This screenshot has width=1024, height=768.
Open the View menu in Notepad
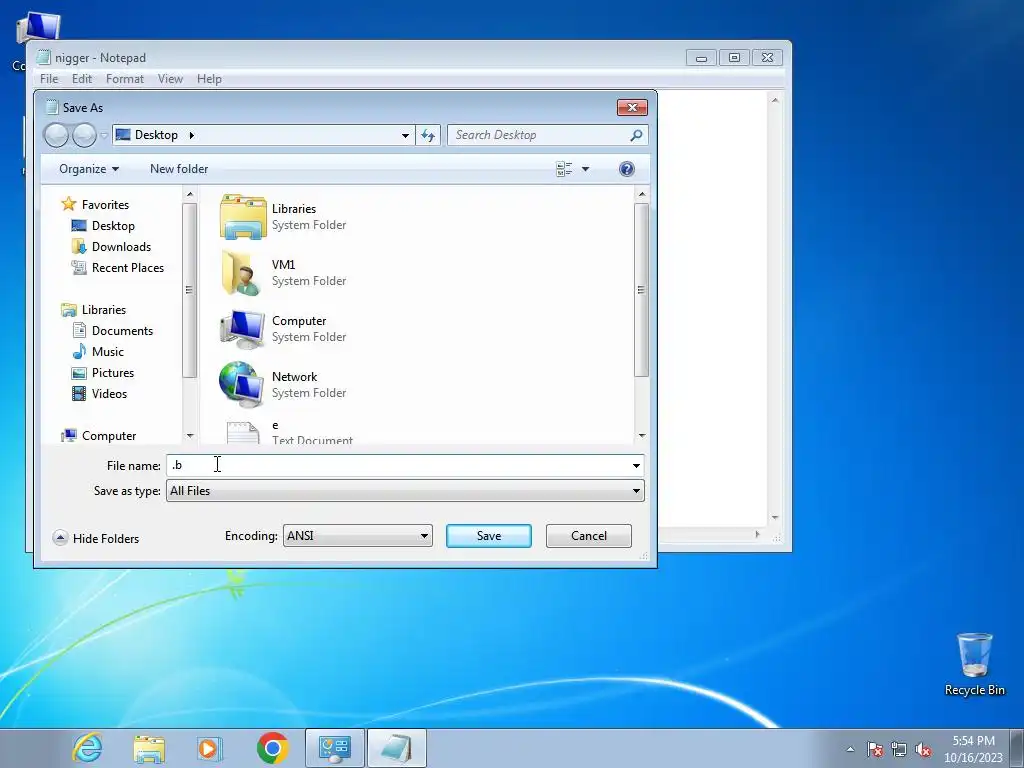(x=170, y=78)
